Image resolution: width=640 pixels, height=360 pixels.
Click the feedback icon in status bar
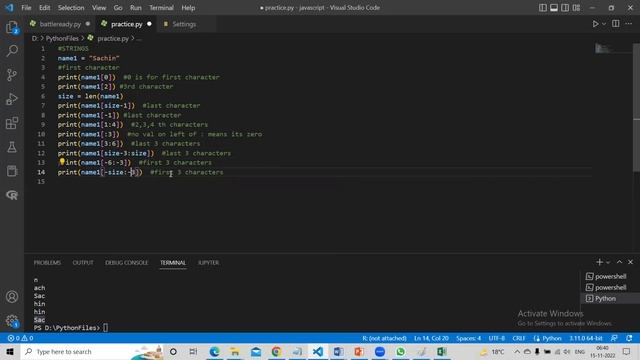point(614,338)
